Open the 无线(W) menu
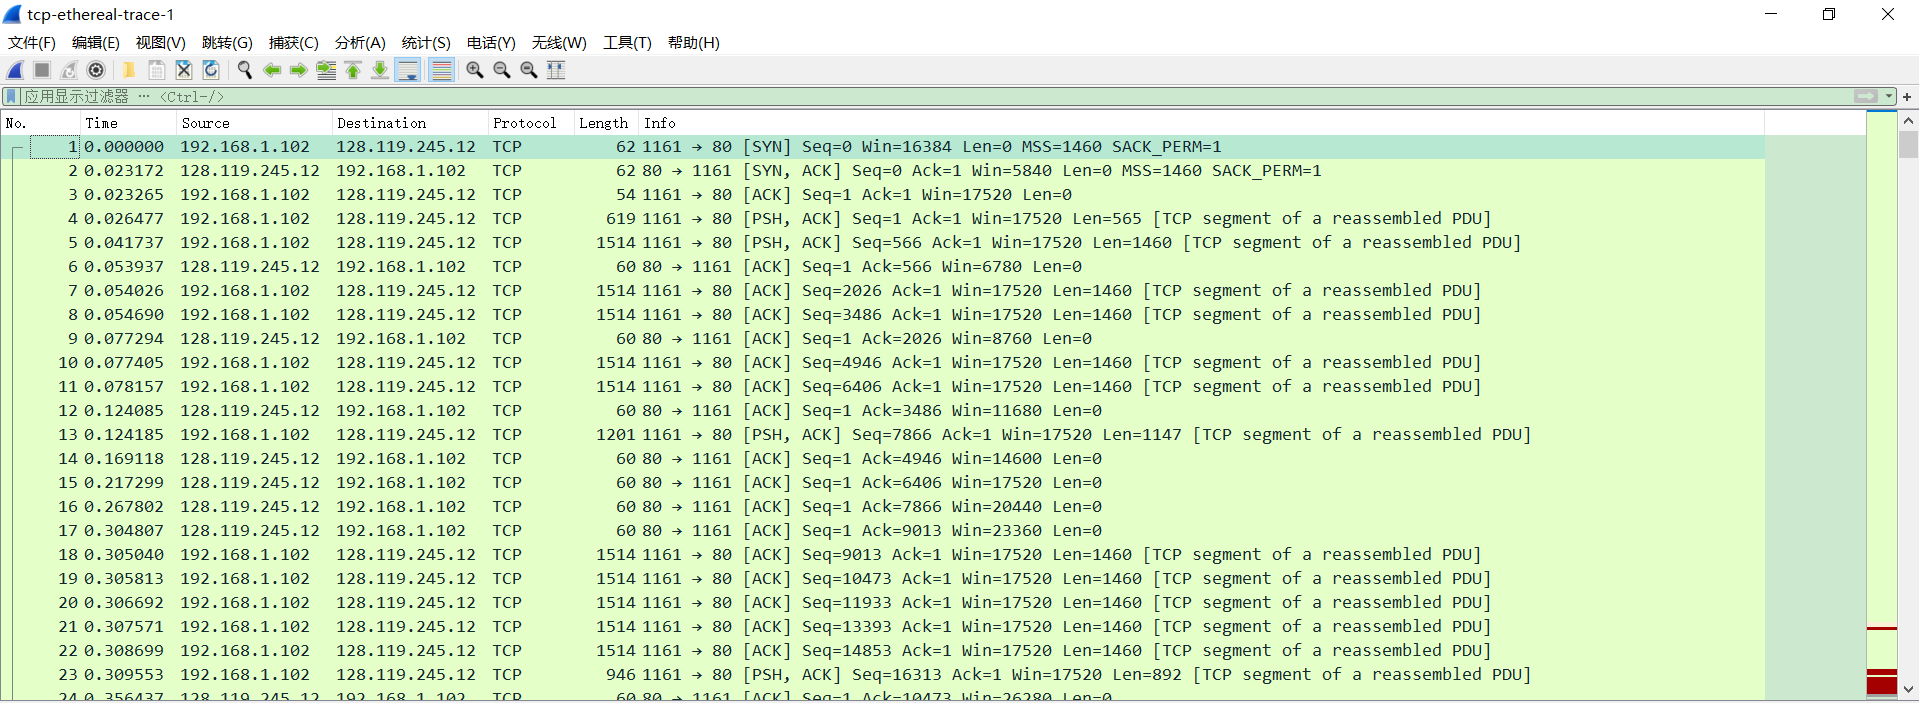 (559, 42)
